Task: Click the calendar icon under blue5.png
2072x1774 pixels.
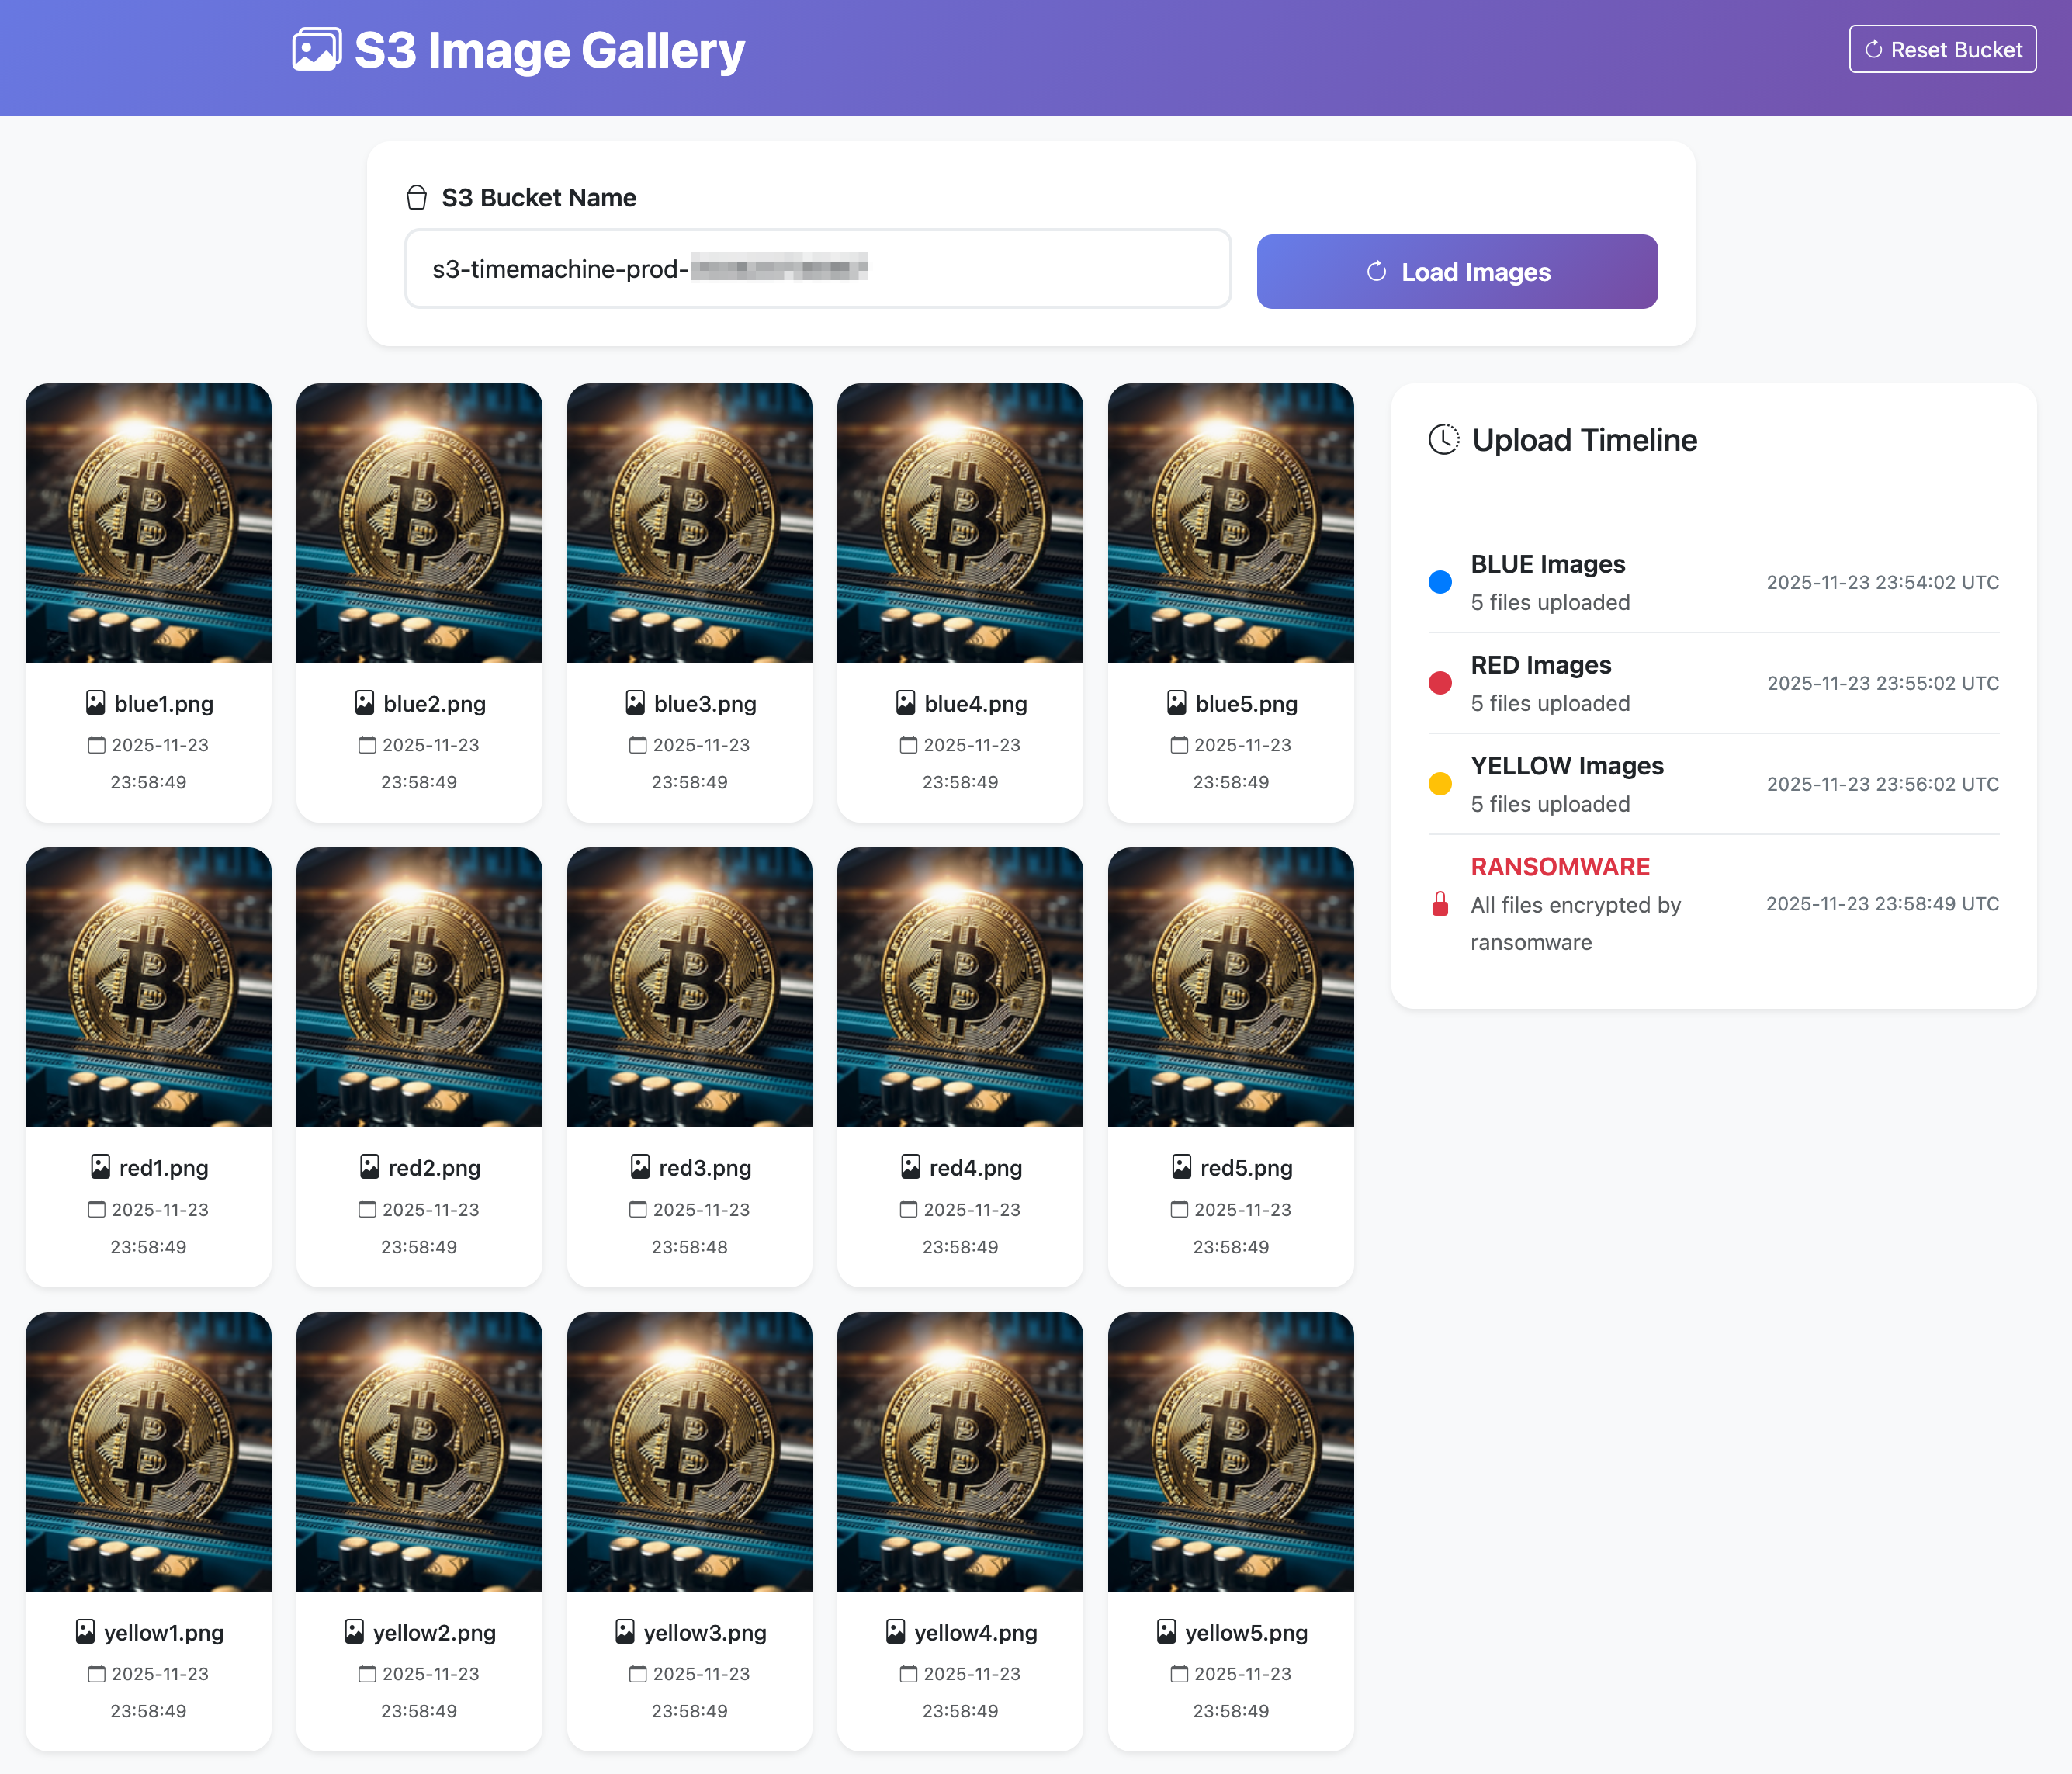Action: tap(1180, 745)
